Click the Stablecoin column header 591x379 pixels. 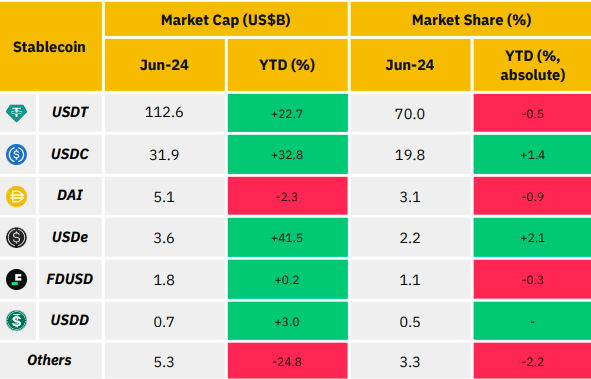click(x=51, y=46)
